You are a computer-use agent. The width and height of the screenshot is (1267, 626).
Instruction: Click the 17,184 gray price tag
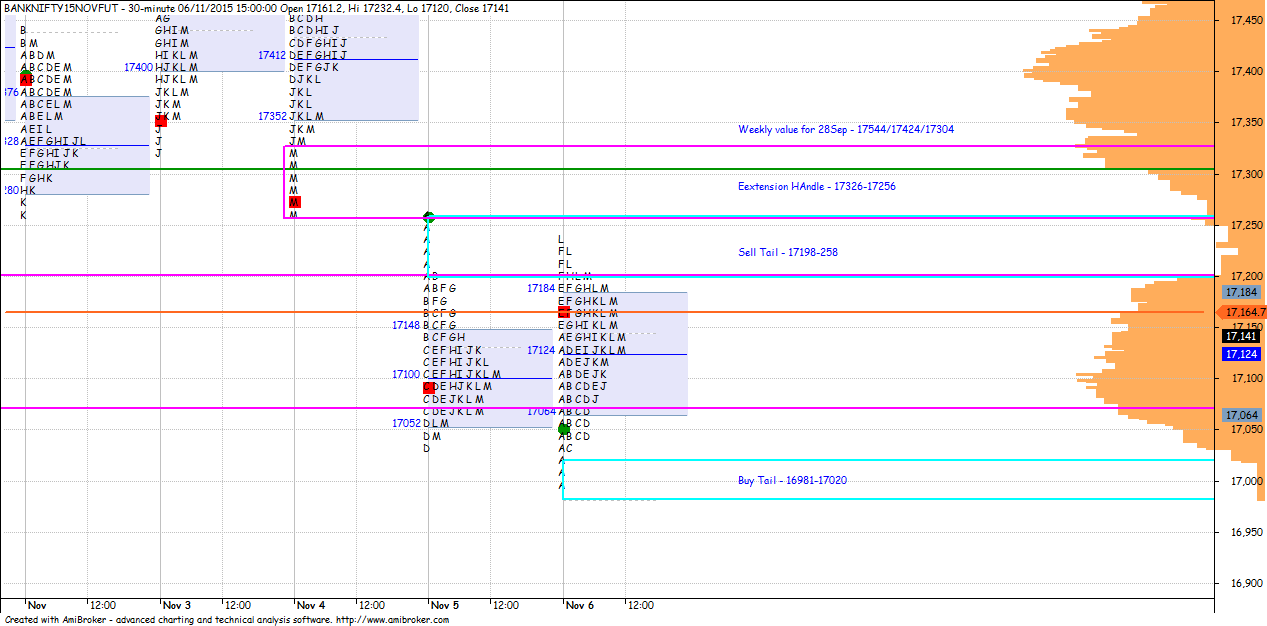pyautogui.click(x=1241, y=292)
